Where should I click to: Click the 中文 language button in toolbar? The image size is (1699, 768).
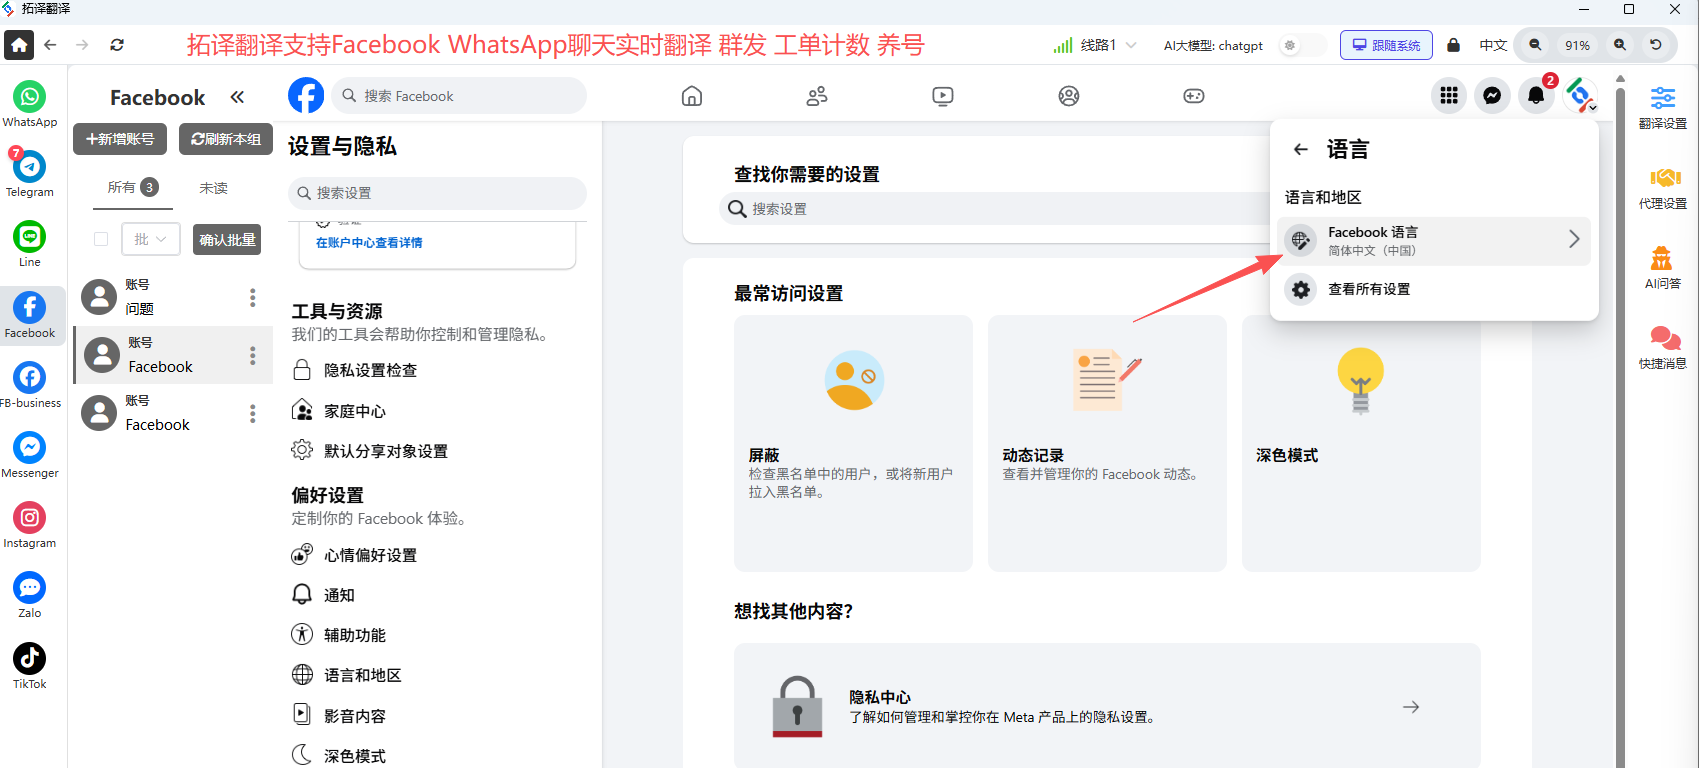coord(1493,46)
